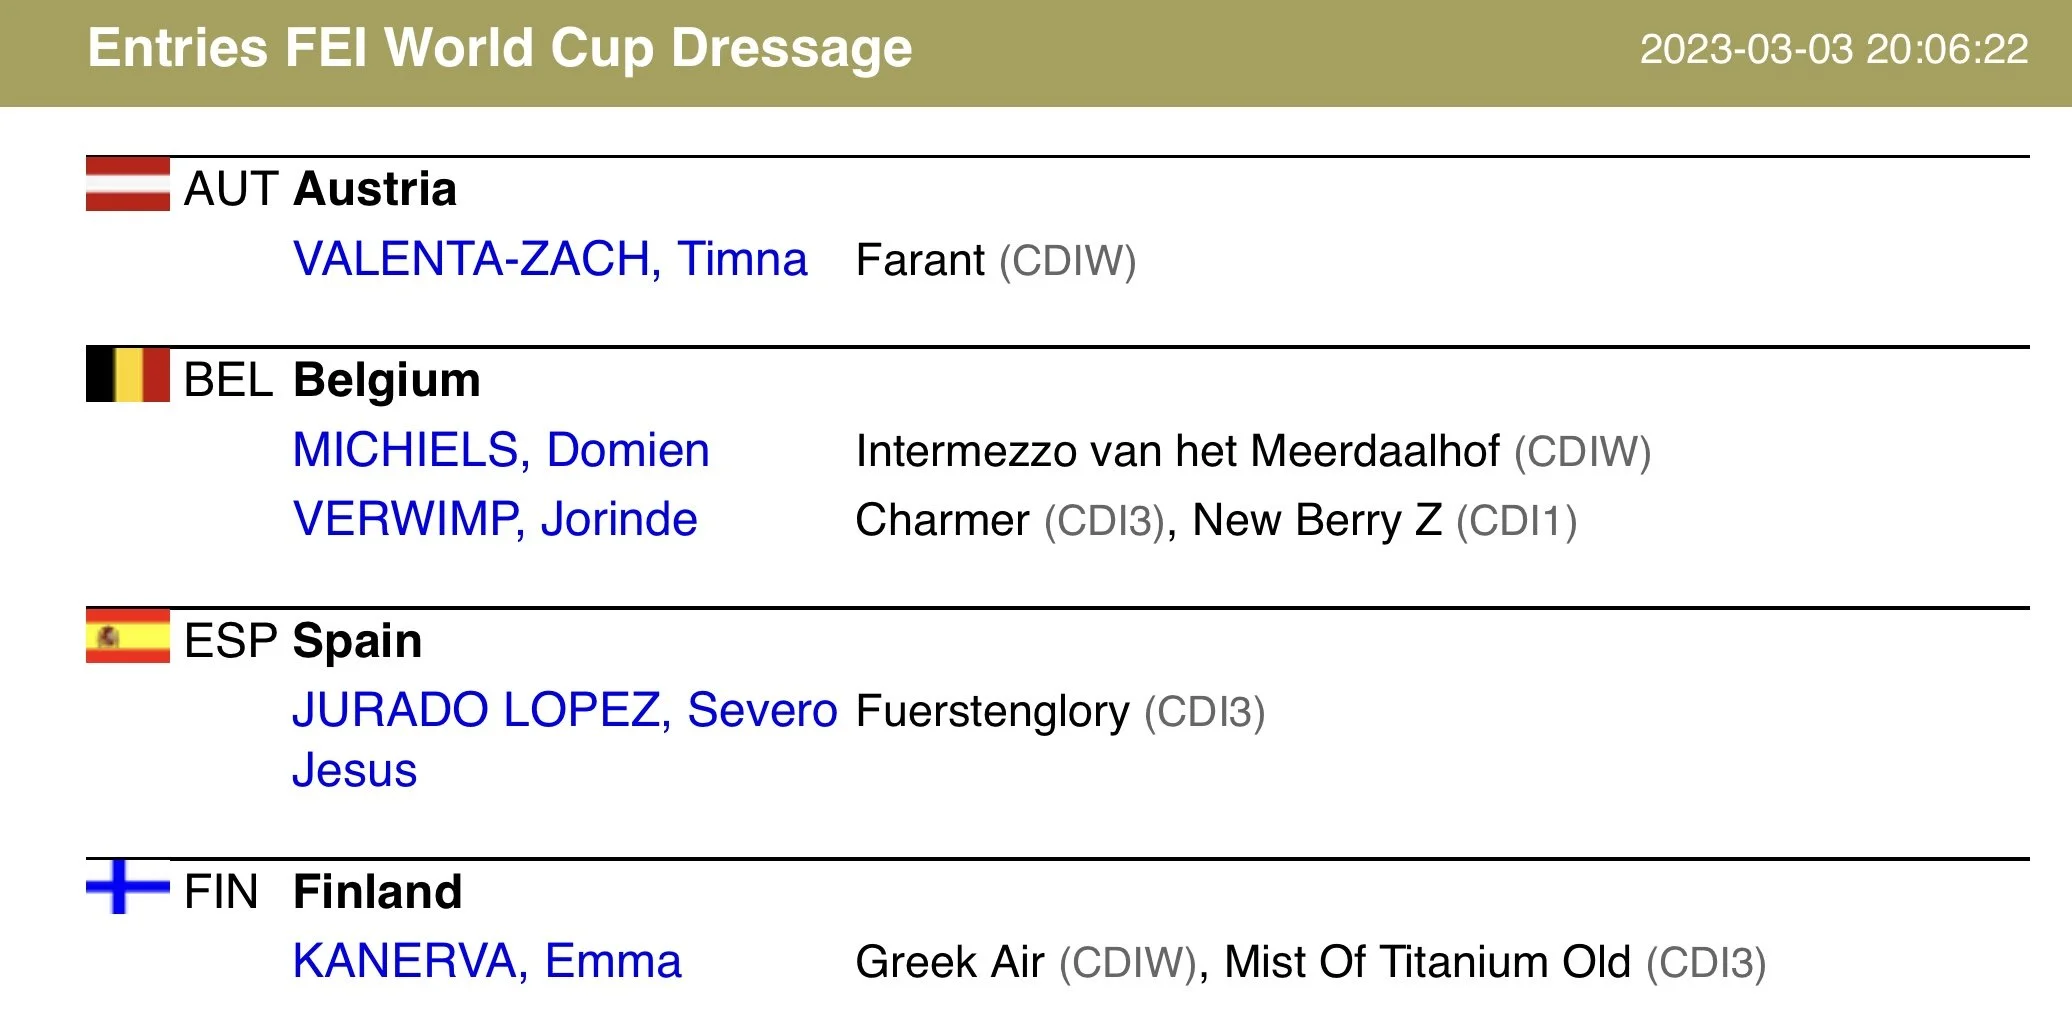The height and width of the screenshot is (1030, 2072).
Task: Open rider VALENTA-ZACH, Timna link
Action: click(x=550, y=259)
